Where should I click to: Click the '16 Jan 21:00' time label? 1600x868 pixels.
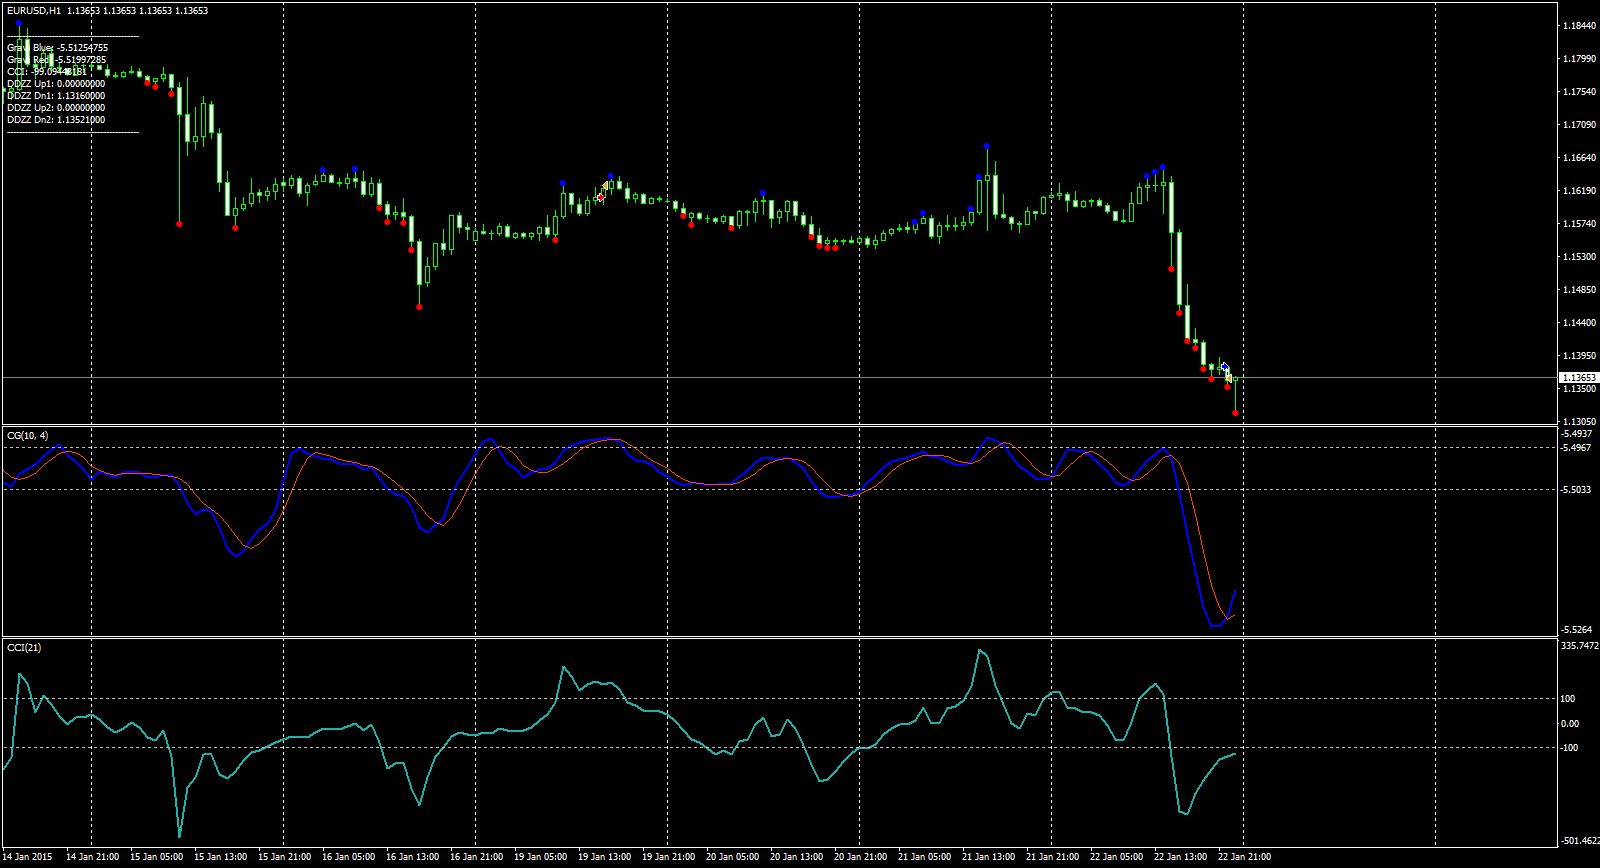(x=477, y=857)
